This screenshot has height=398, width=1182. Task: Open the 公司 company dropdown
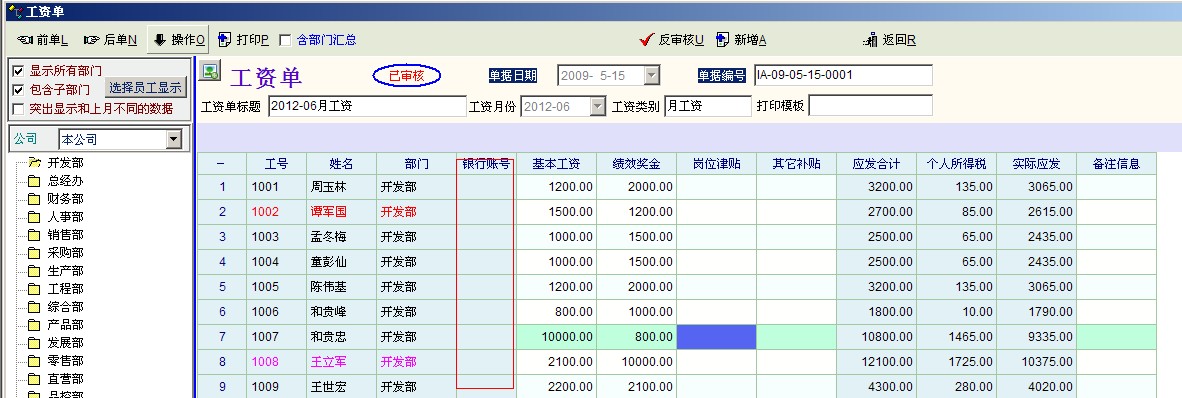[174, 139]
